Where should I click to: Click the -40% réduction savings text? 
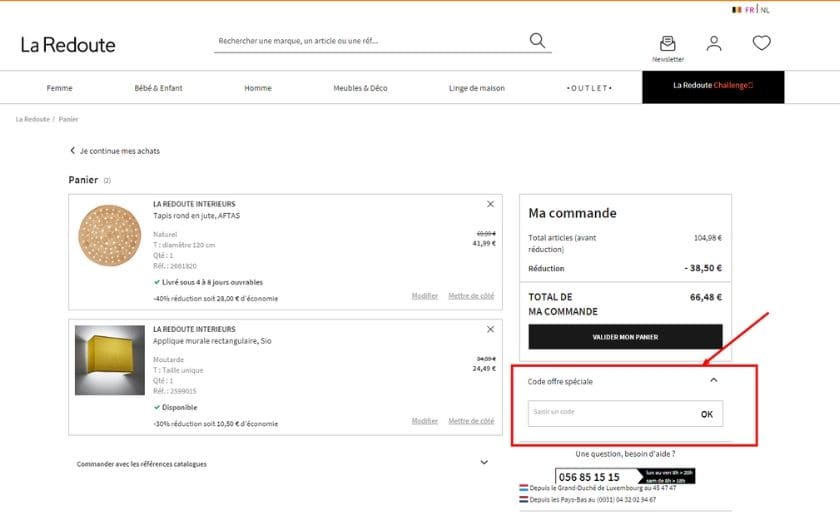pos(215,298)
